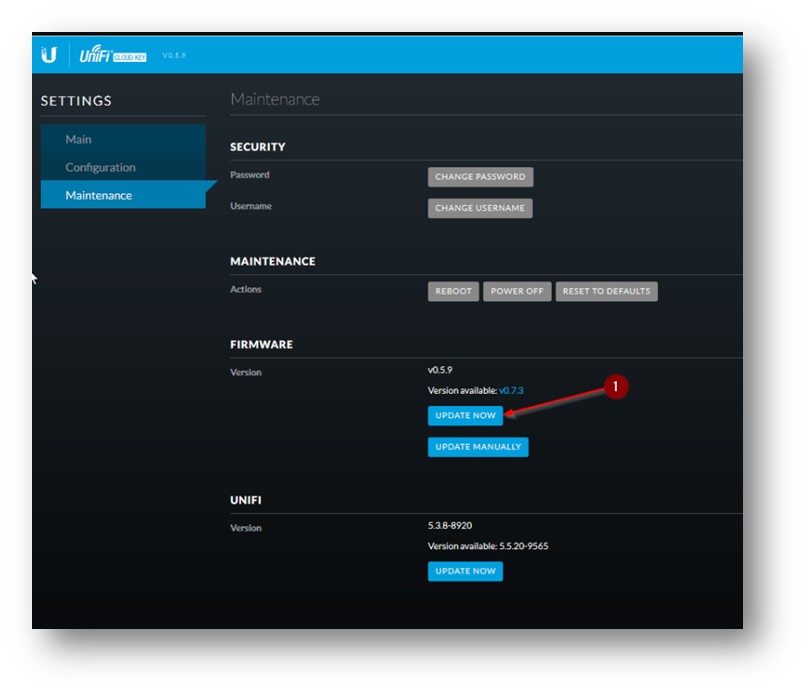Open the Configuration settings tab
The image size is (808, 694).
tap(123, 167)
